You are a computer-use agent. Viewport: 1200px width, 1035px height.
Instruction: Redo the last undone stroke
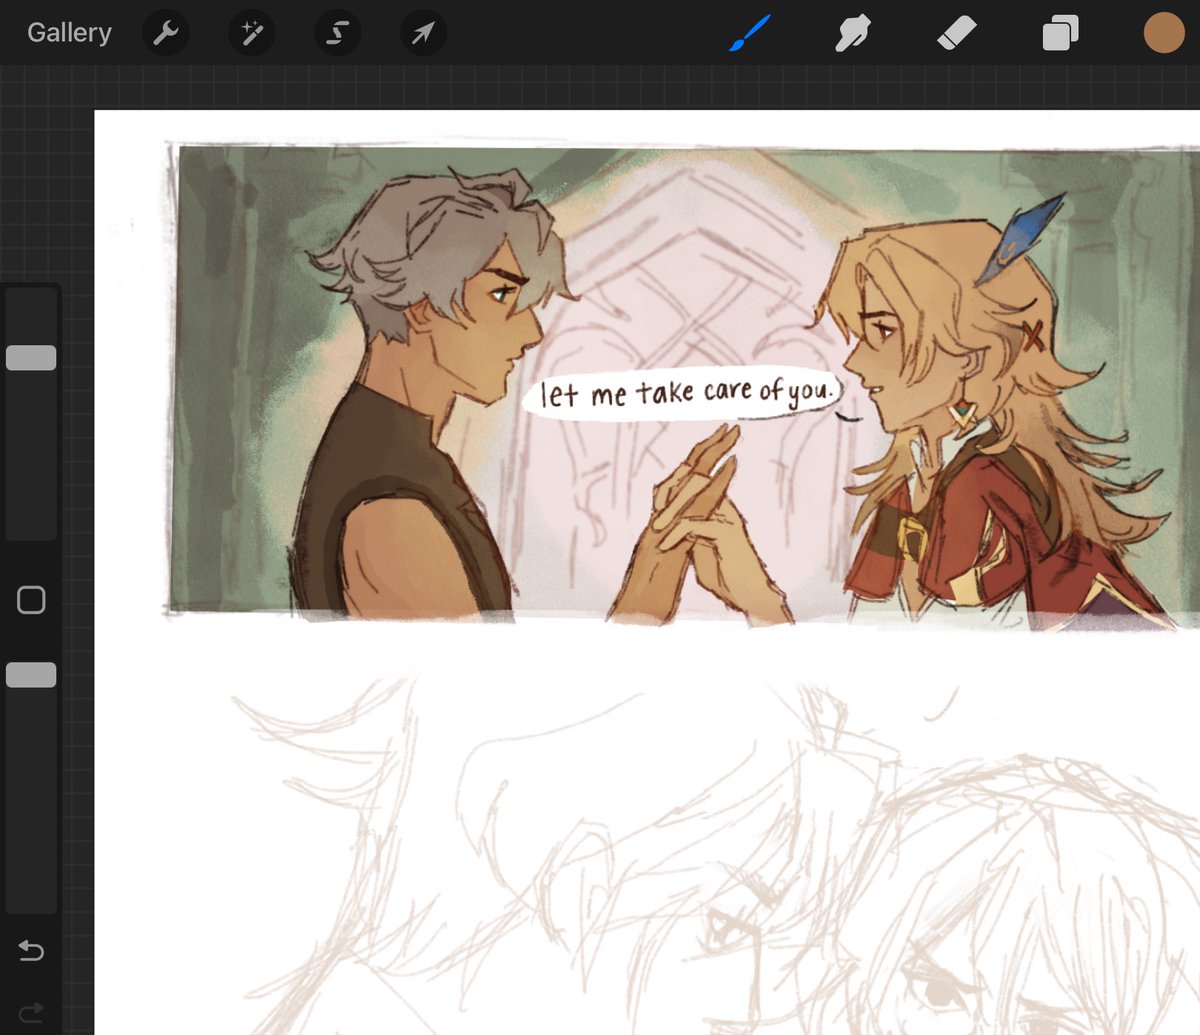[31, 1013]
